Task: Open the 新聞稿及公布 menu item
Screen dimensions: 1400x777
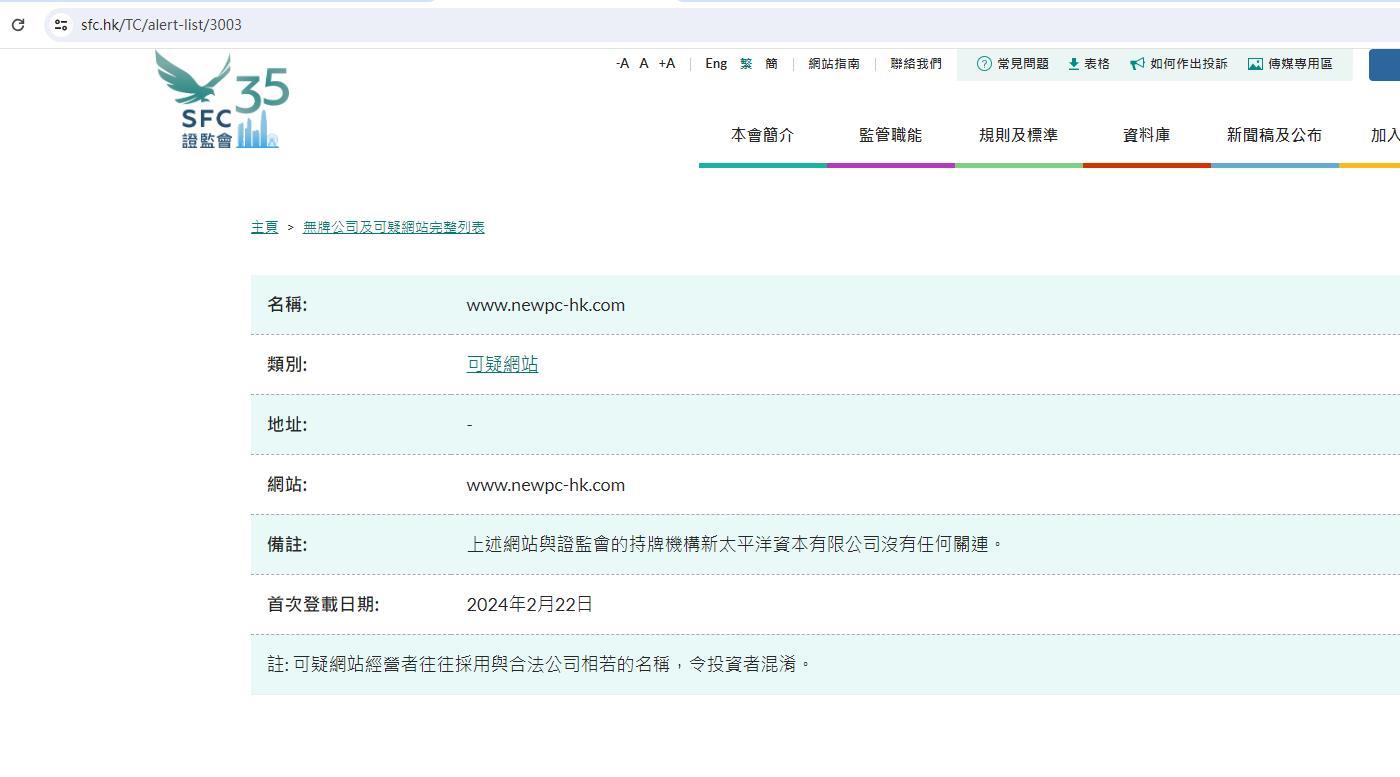Action: [x=1274, y=135]
